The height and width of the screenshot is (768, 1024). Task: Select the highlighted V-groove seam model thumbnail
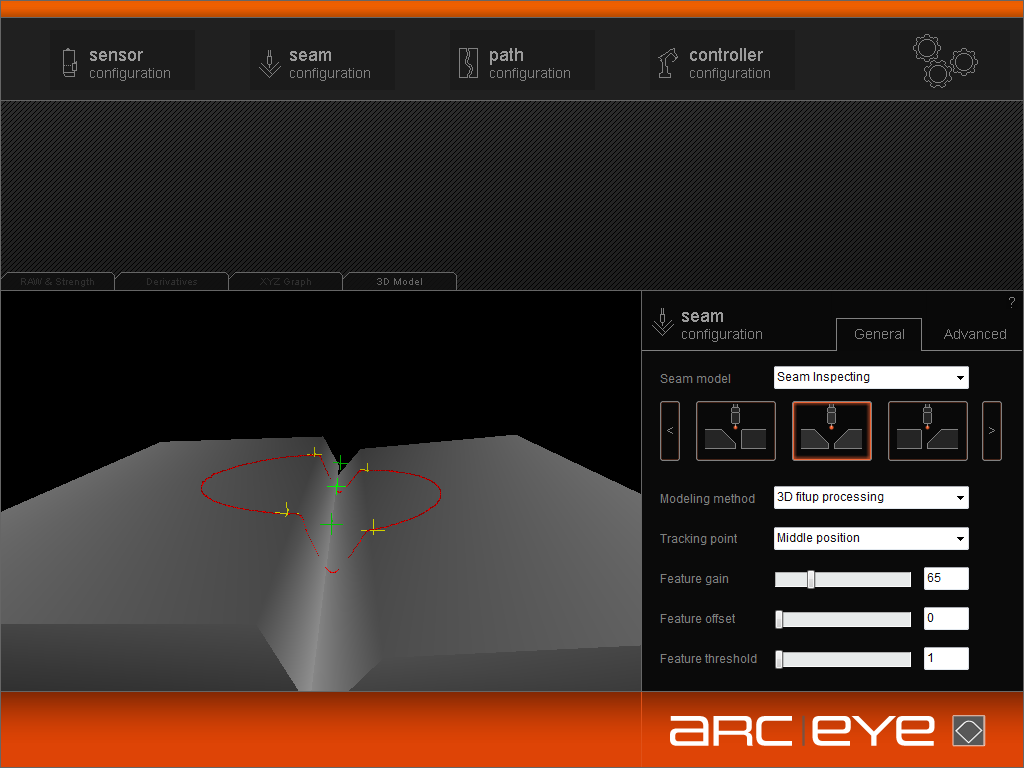831,431
